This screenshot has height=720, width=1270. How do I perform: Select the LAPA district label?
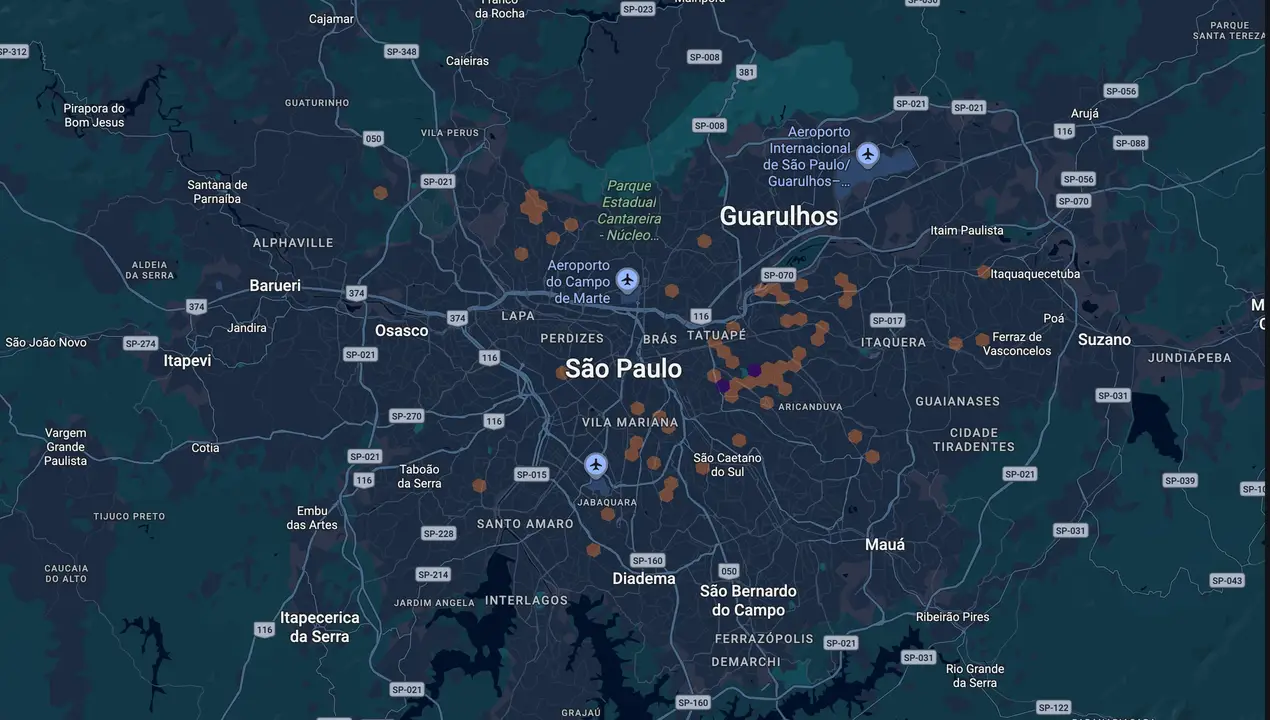[518, 316]
